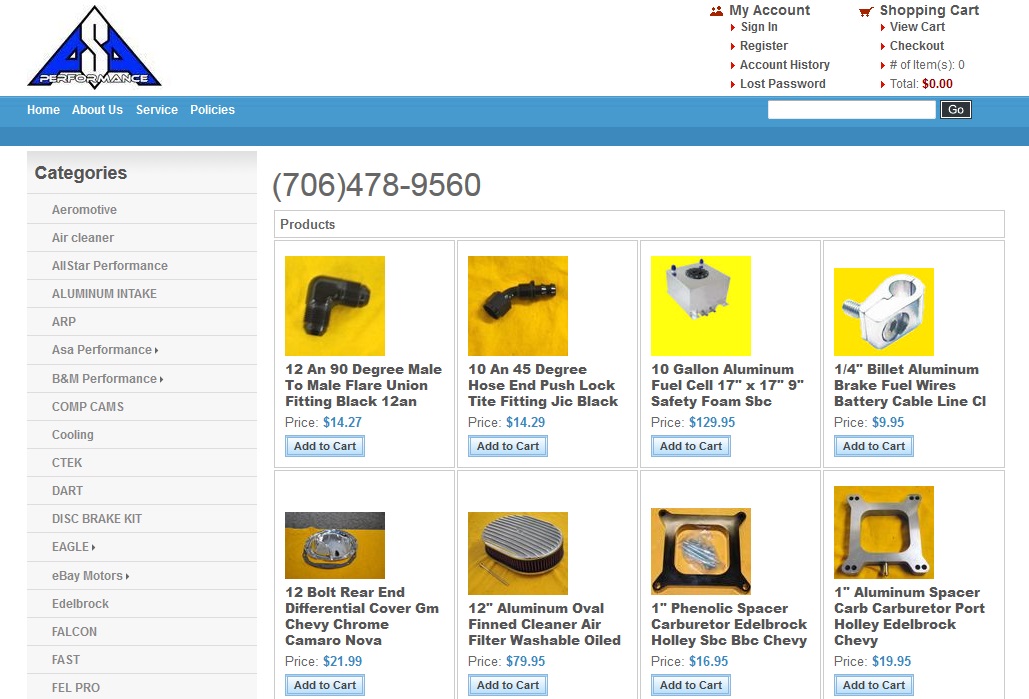
Task: Open 12" Aluminum Oval Finned Cleaner title
Action: (x=545, y=624)
